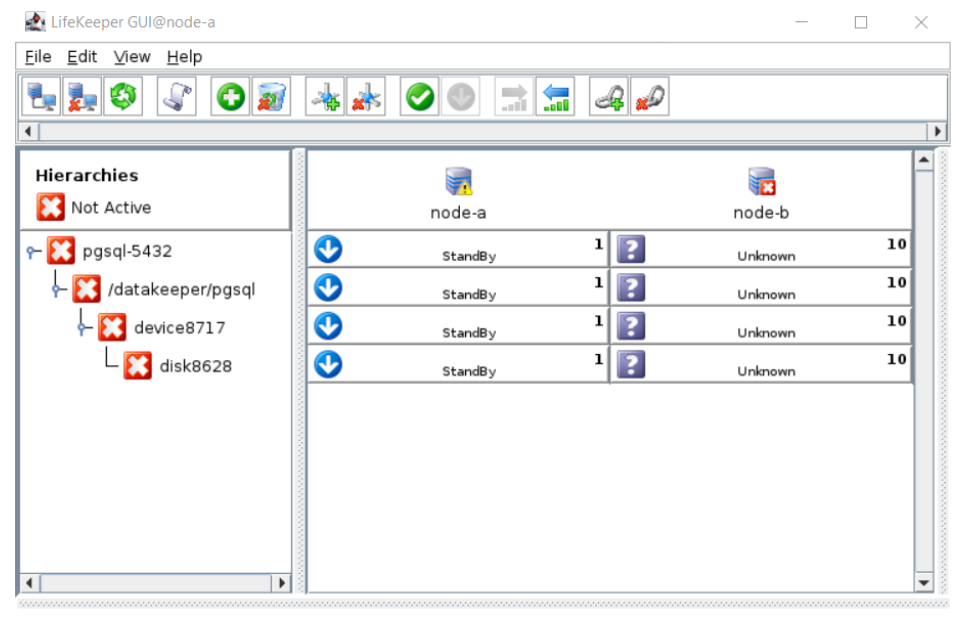Click the Connect to server toolbar icon
The width and height of the screenshot is (970, 628).
pyautogui.click(x=41, y=97)
